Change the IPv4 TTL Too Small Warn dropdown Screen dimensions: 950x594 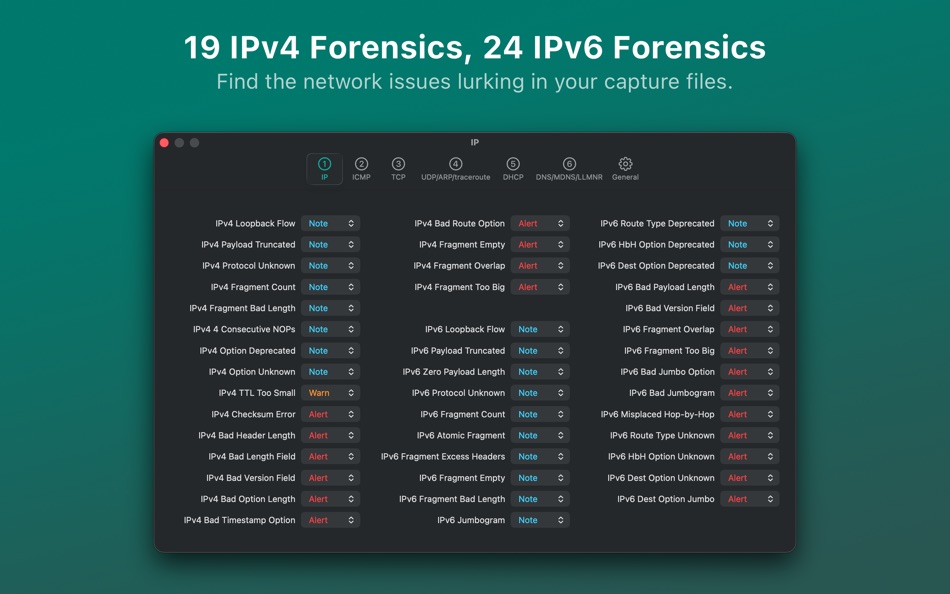(x=330, y=392)
